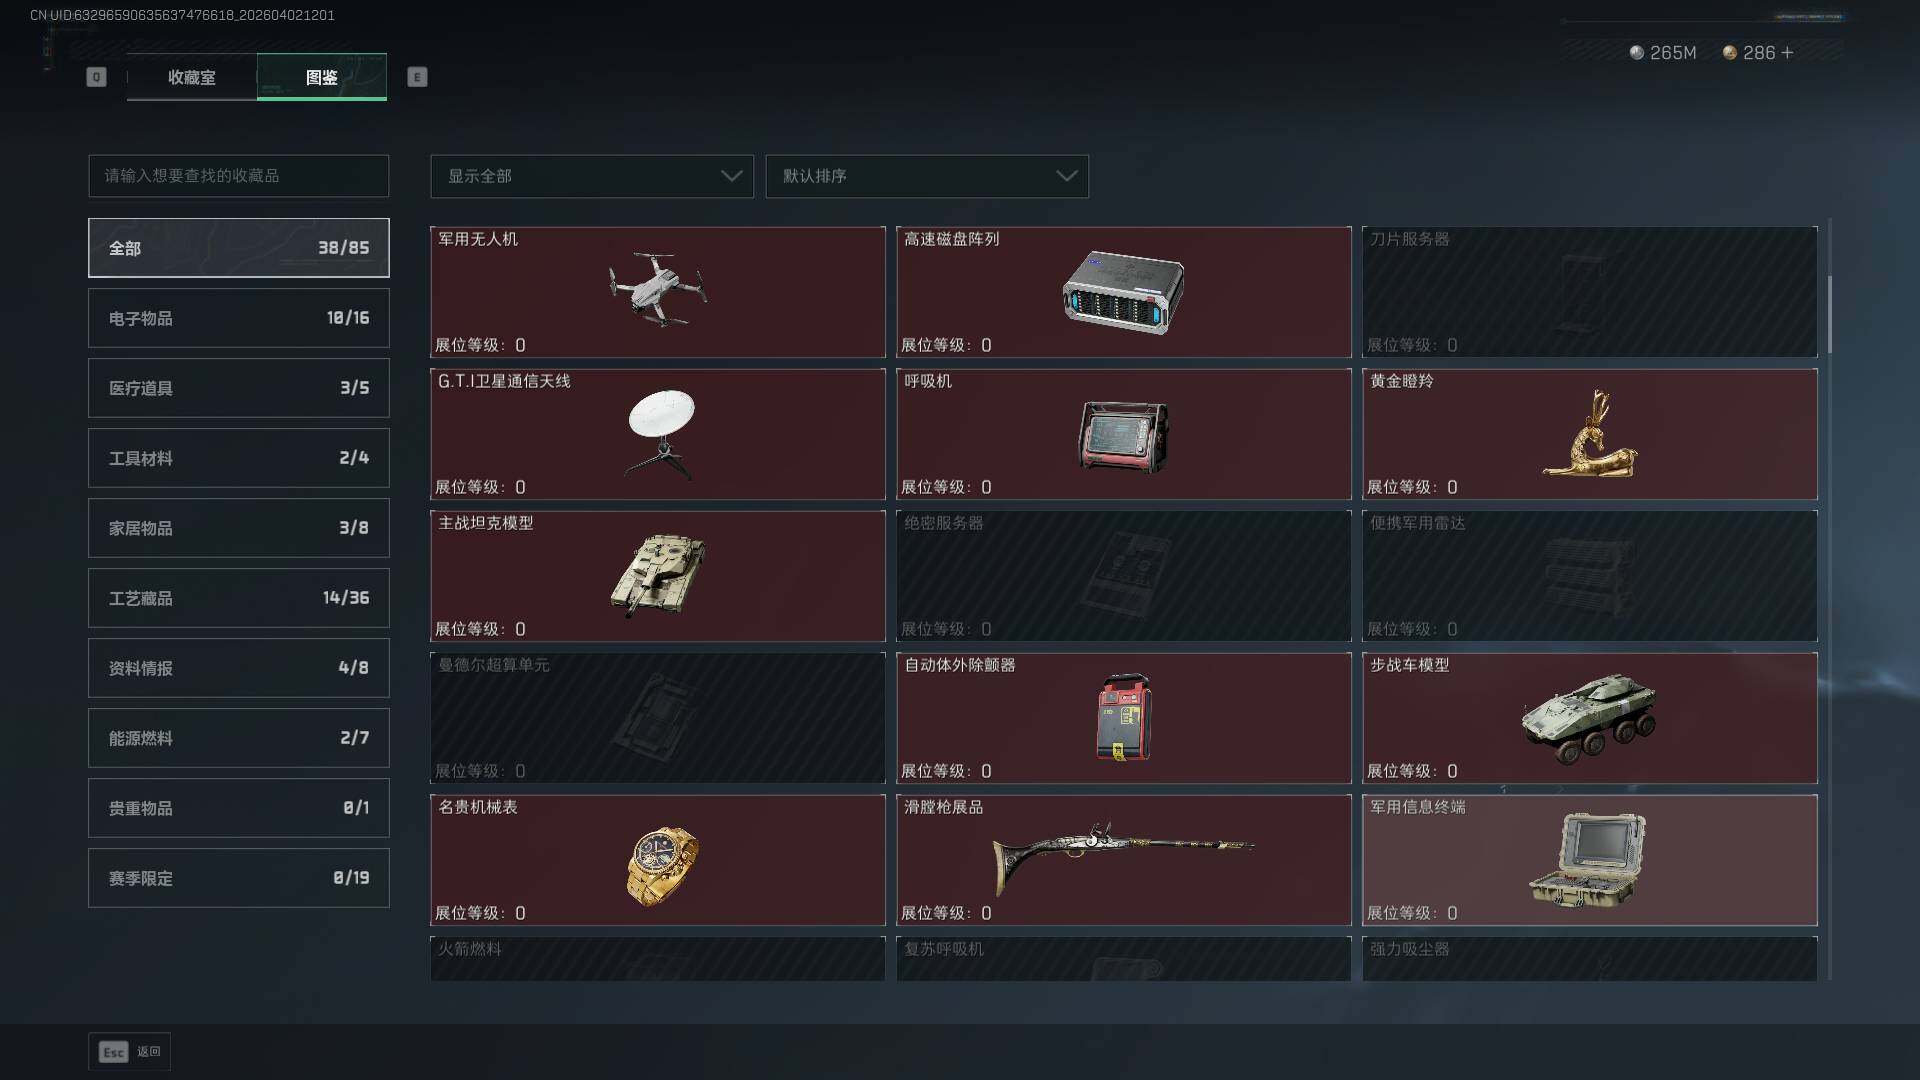The width and height of the screenshot is (1920, 1080).
Task: Filter by 电子物品 category
Action: point(239,318)
